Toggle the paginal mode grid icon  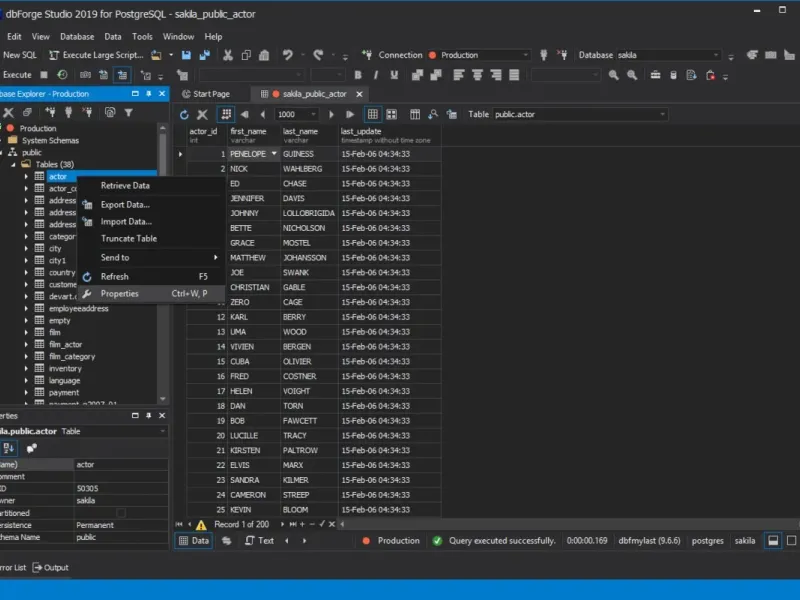click(x=226, y=114)
